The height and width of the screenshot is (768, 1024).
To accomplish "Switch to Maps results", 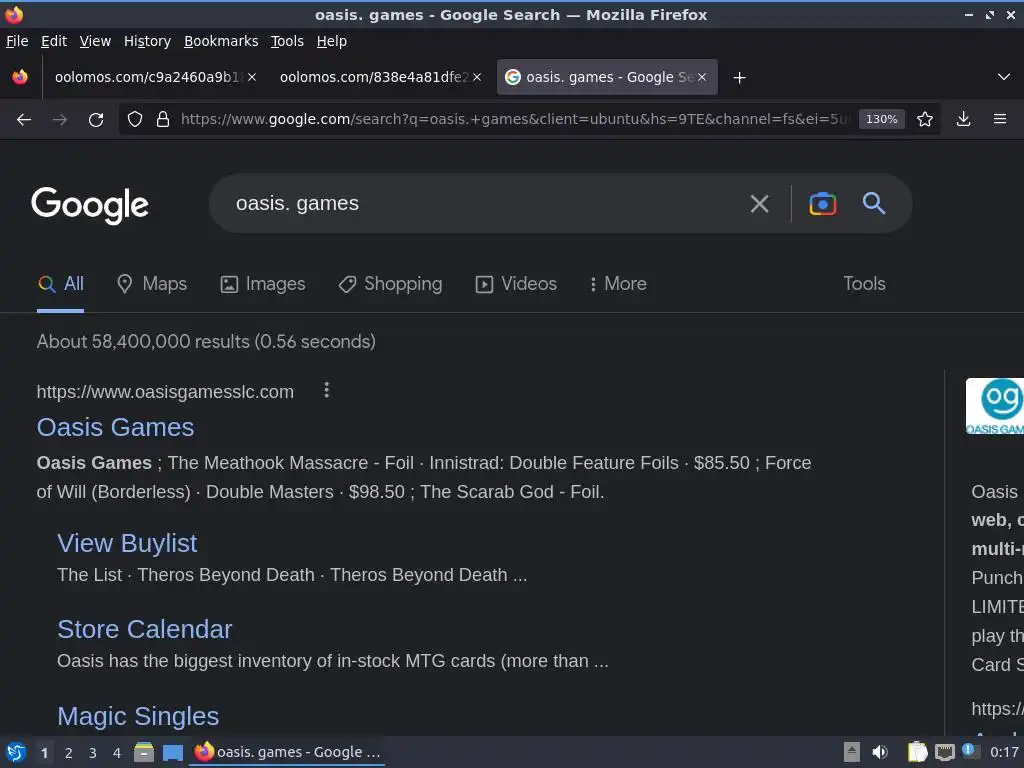I will coord(152,284).
